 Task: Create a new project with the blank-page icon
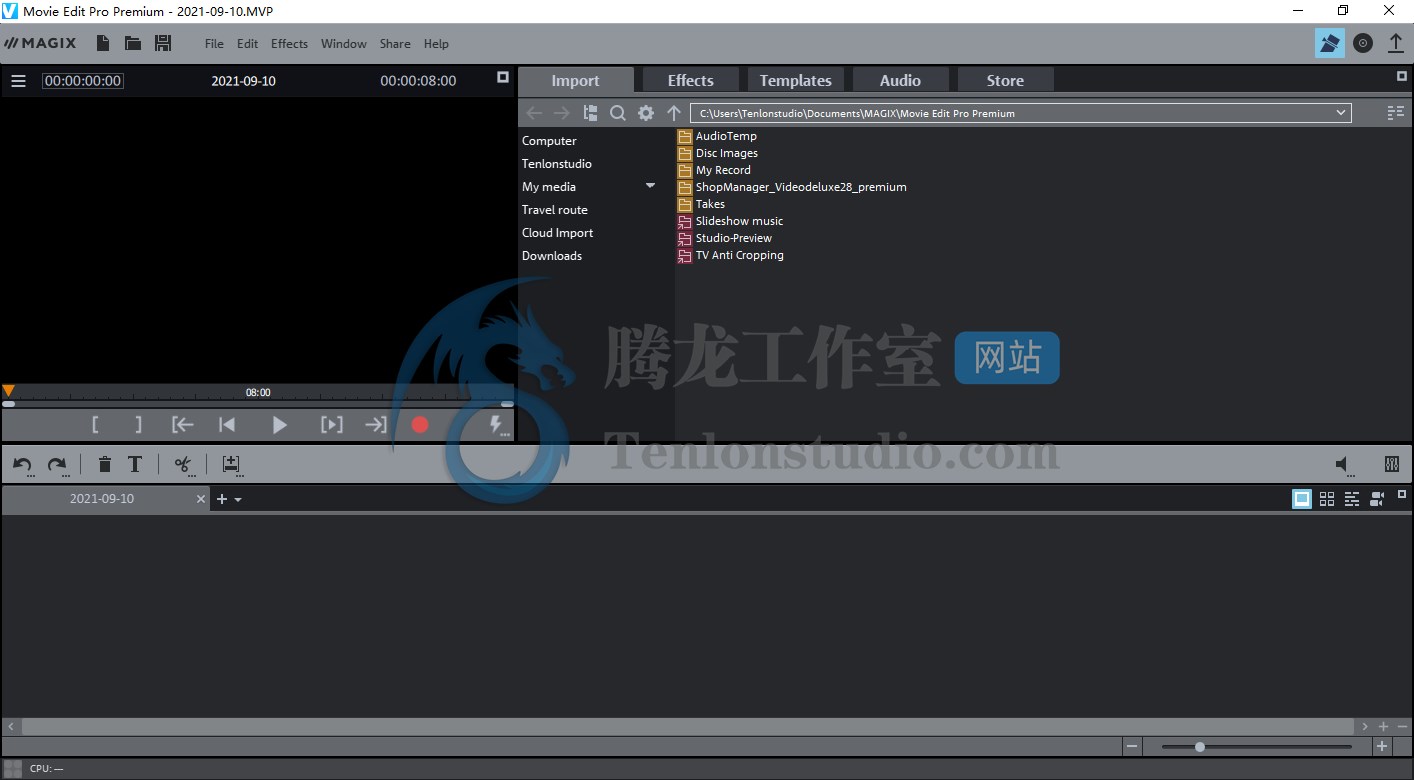pyautogui.click(x=103, y=43)
